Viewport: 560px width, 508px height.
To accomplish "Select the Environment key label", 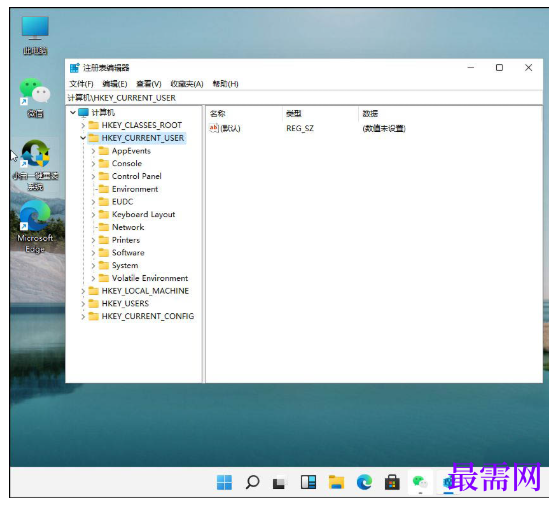I will [x=135, y=189].
